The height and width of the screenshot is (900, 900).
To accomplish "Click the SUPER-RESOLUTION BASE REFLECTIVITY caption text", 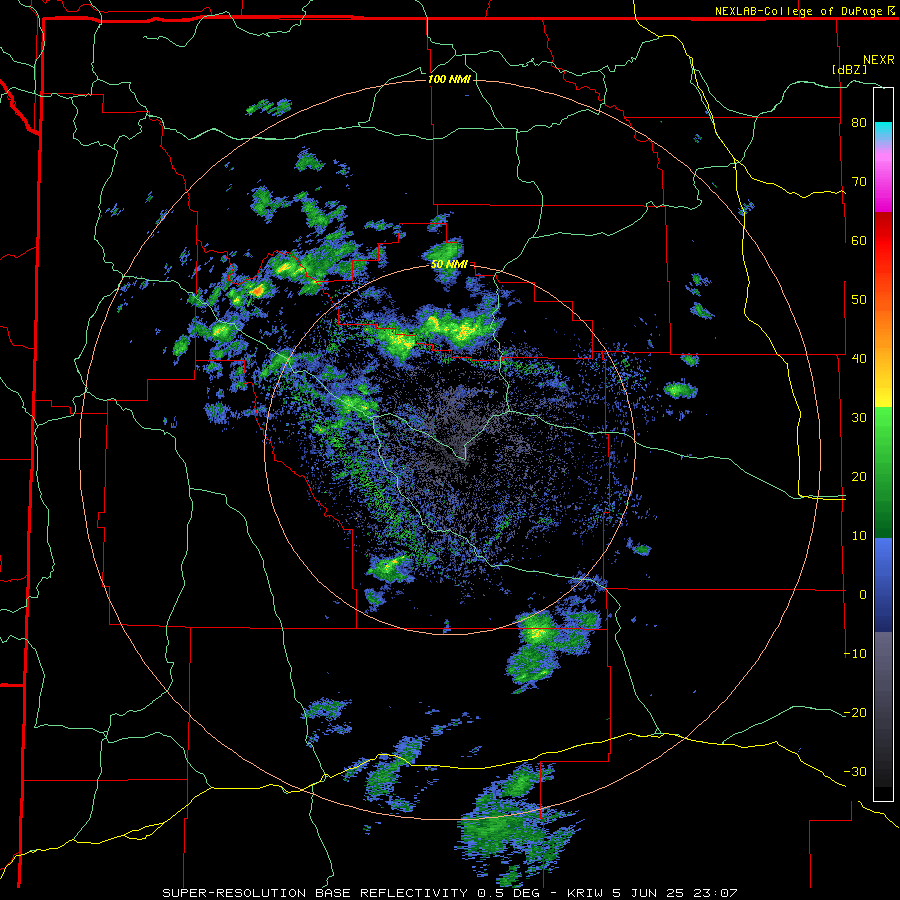I will [315, 893].
